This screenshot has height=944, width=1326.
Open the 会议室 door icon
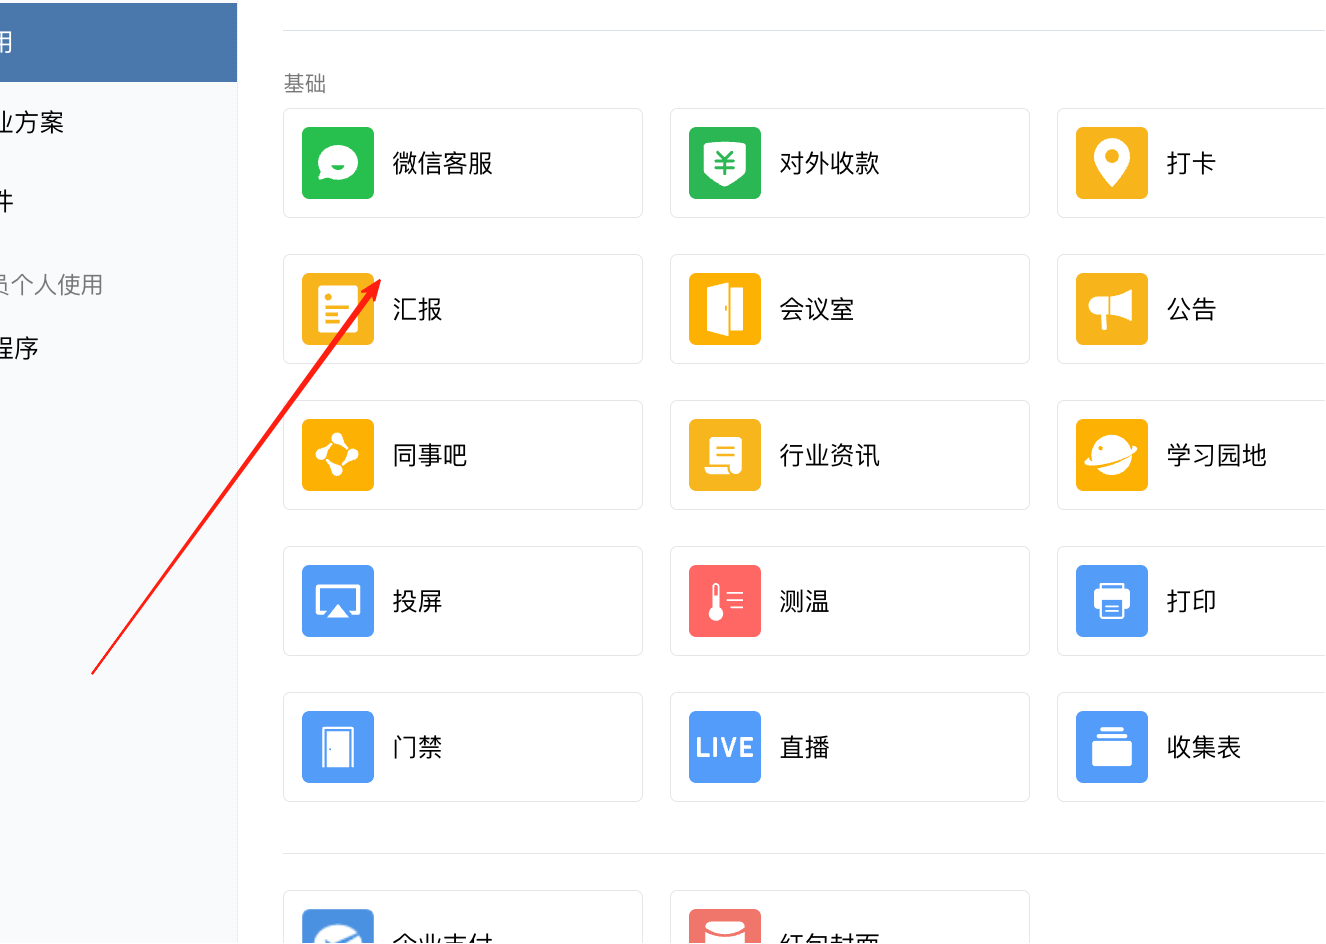click(x=725, y=309)
